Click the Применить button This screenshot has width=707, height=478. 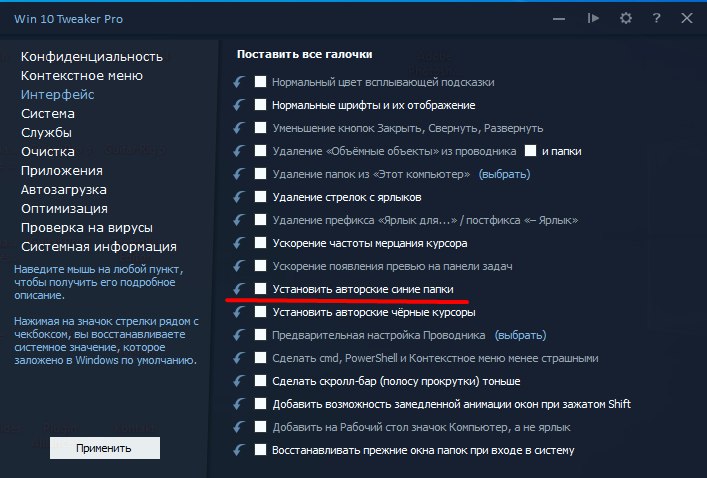tap(105, 448)
